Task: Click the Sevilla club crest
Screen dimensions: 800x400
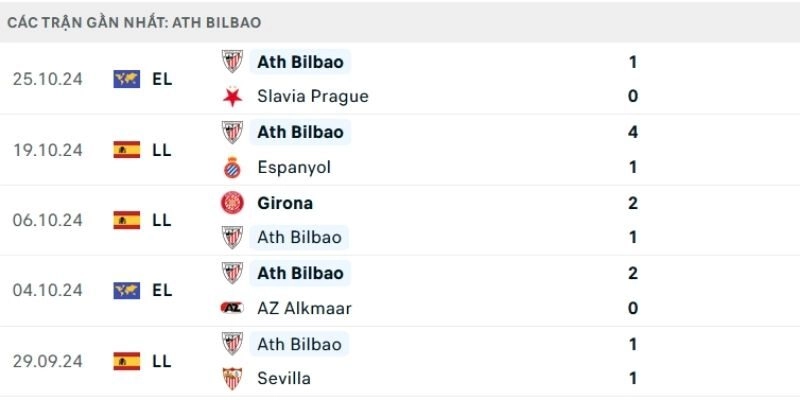Action: point(232,378)
